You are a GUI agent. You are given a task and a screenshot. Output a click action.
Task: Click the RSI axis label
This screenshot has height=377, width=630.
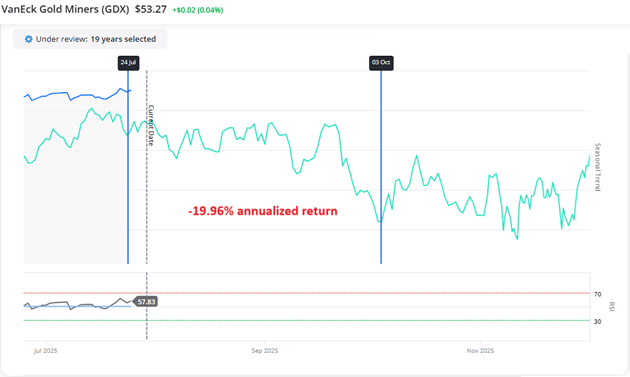coord(612,306)
